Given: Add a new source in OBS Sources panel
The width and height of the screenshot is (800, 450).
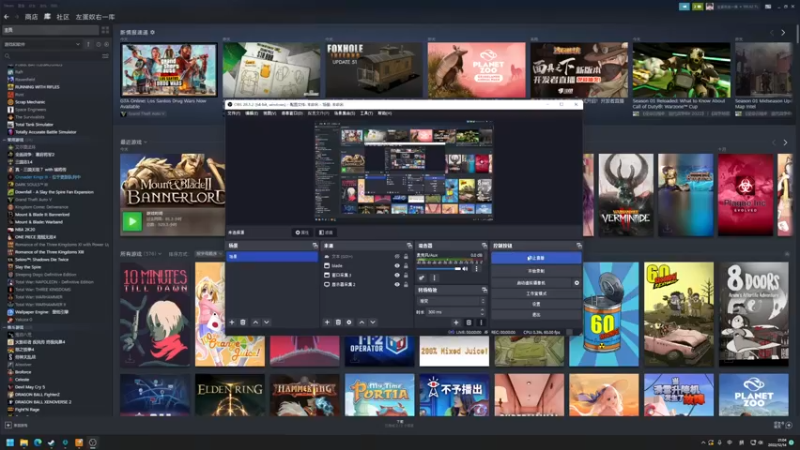Looking at the screenshot, I should point(327,322).
